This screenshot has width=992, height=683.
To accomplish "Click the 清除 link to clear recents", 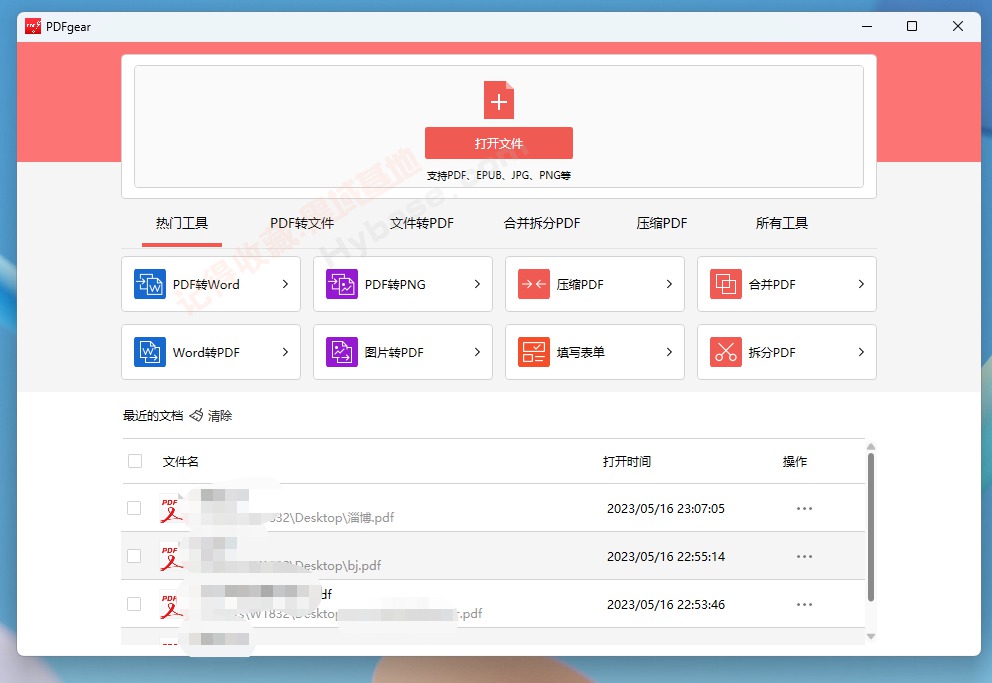I will (220, 415).
